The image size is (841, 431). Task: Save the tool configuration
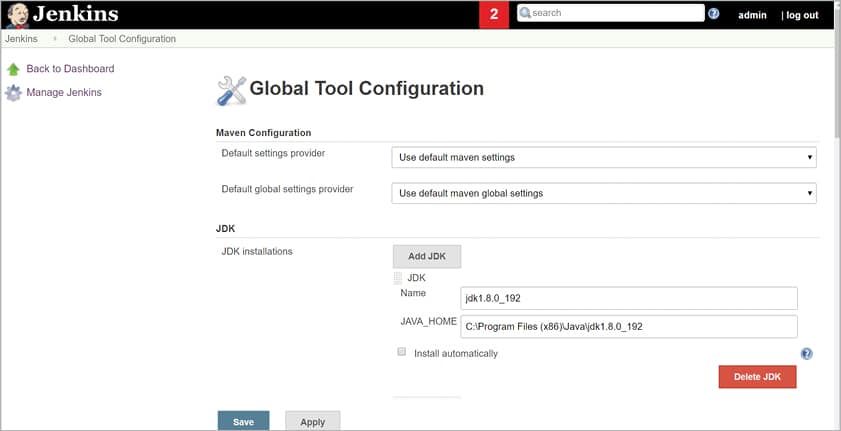click(243, 421)
